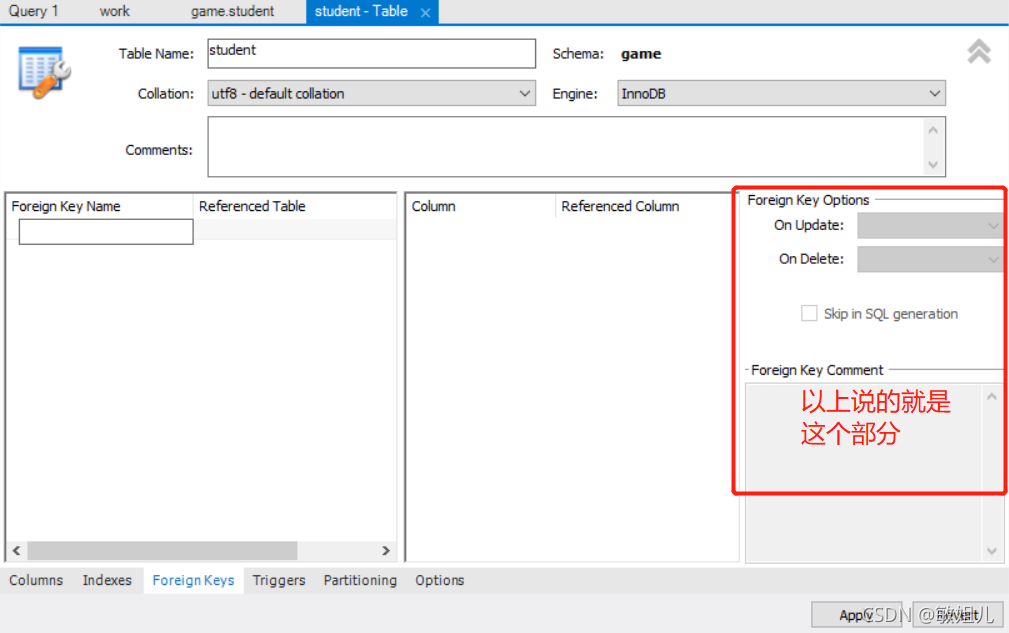Switch to the Query 1 tab

pyautogui.click(x=33, y=11)
